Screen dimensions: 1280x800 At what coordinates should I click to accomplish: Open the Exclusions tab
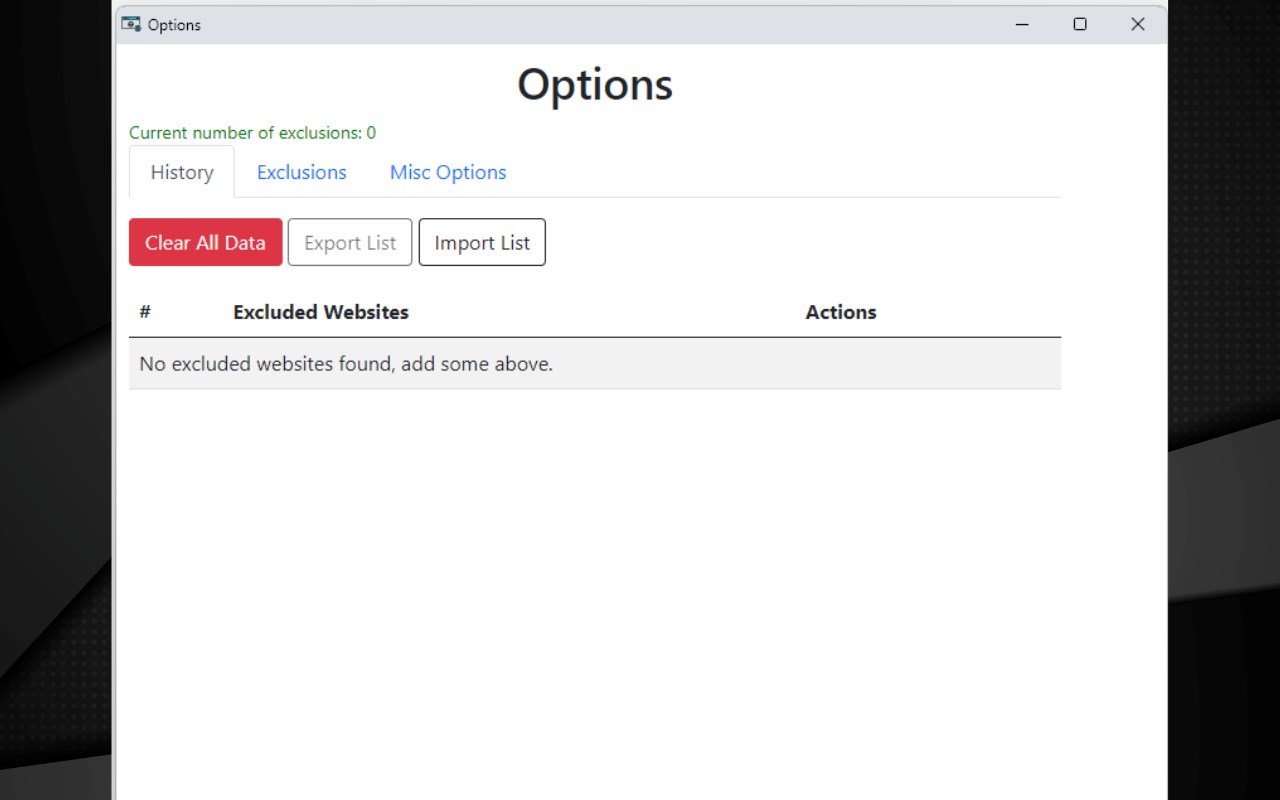click(x=301, y=172)
